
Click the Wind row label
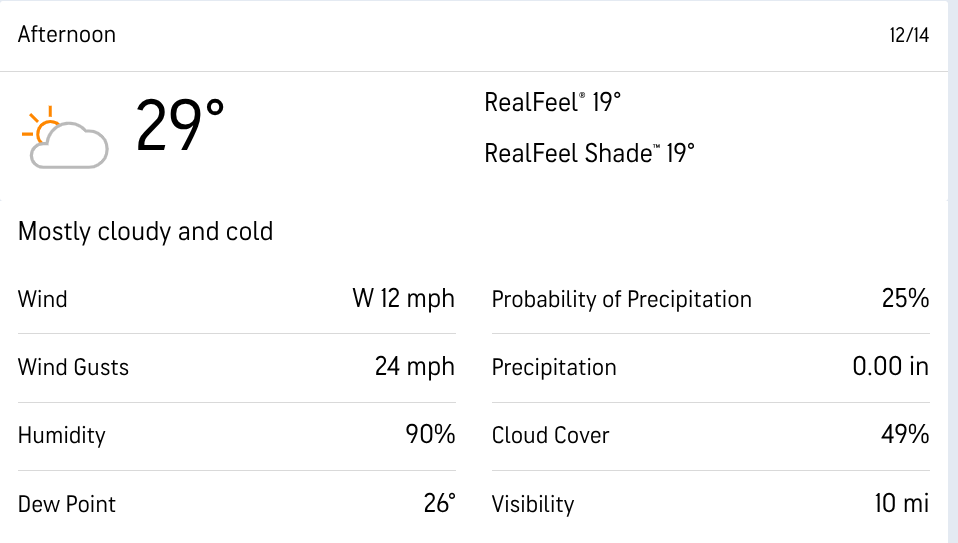point(43,299)
